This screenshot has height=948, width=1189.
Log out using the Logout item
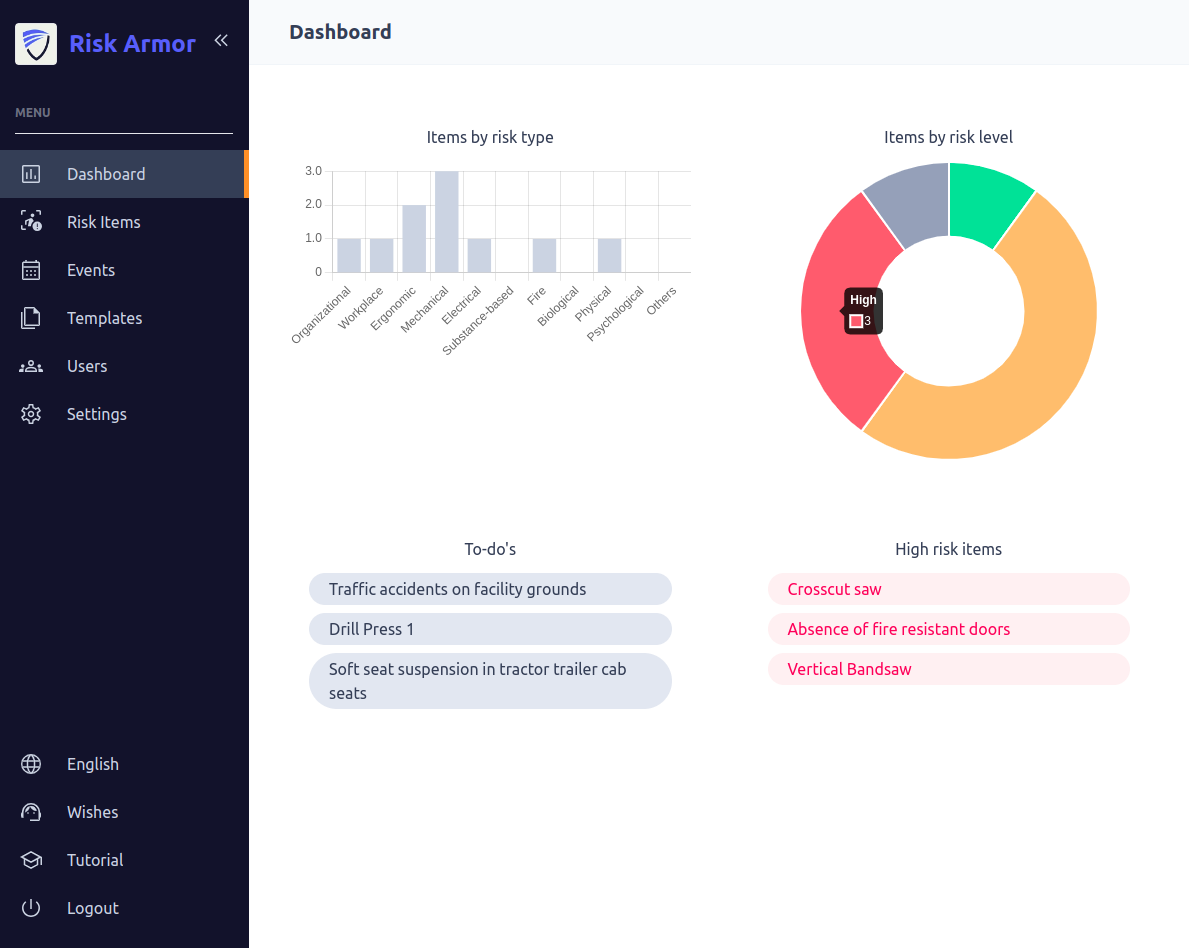coord(92,908)
